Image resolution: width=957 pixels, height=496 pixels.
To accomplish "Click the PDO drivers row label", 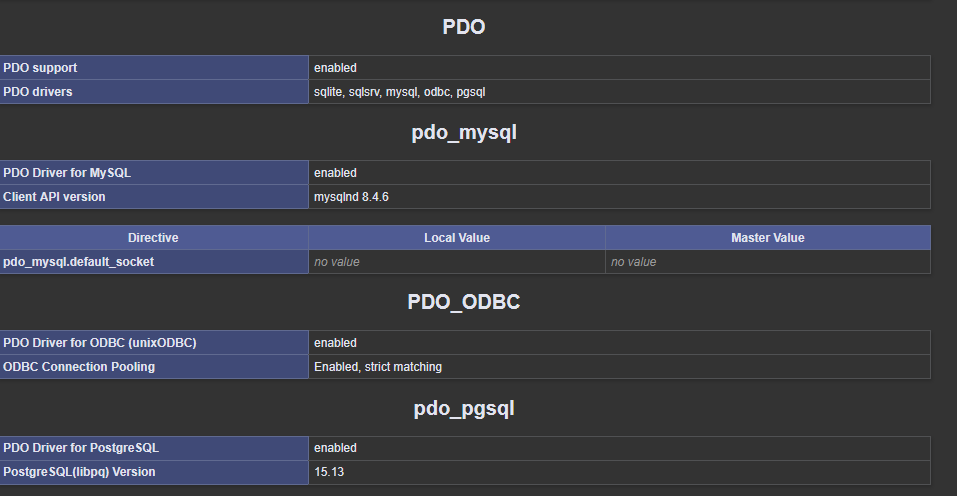I will [x=38, y=92].
